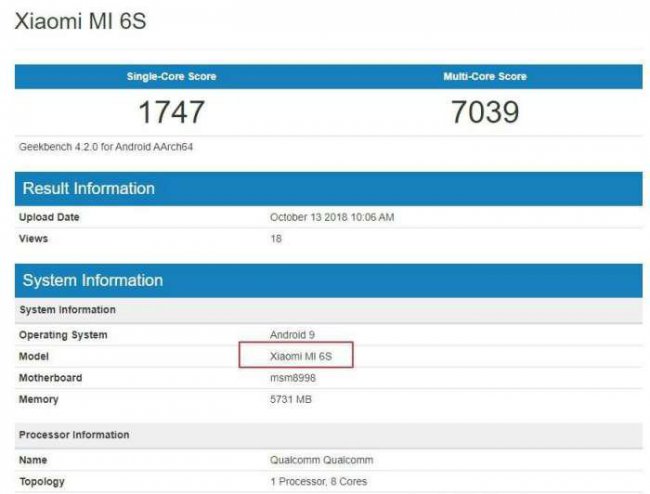Select the single-core score value 1747
Viewport: 650px width, 494px height.
[x=172, y=112]
